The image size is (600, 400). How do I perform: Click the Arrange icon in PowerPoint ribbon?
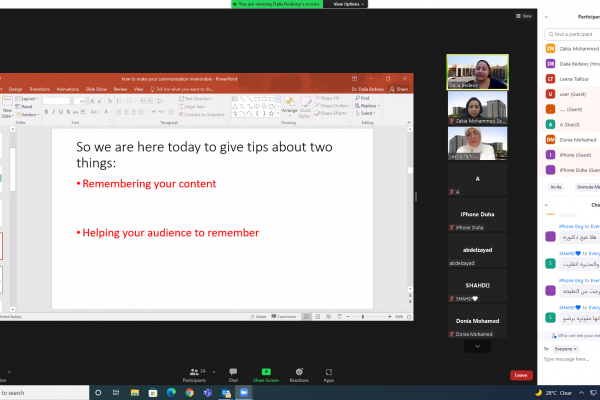289,106
